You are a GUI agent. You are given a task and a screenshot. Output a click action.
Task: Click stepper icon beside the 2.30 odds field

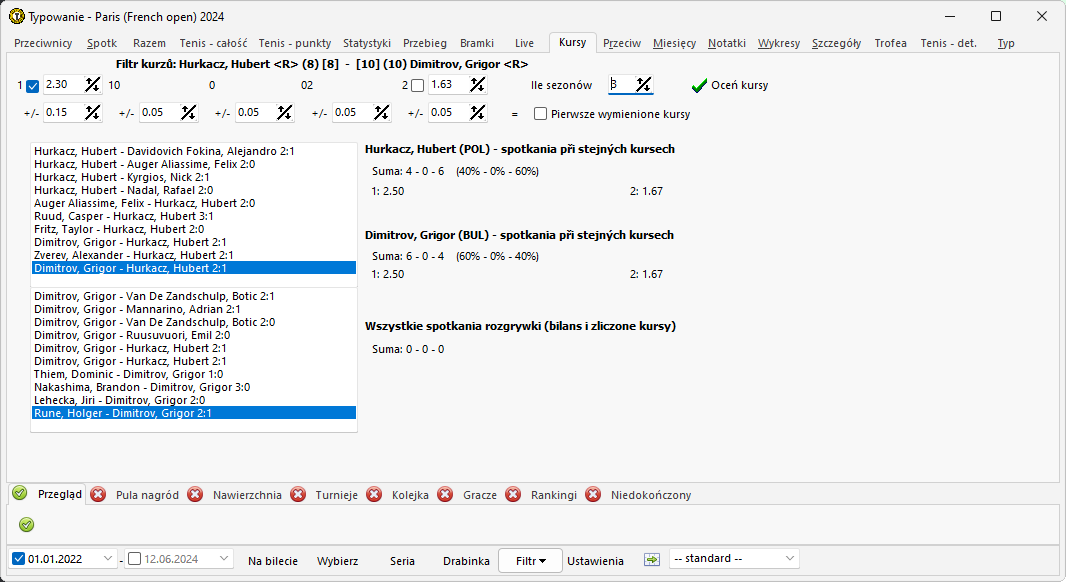point(93,85)
